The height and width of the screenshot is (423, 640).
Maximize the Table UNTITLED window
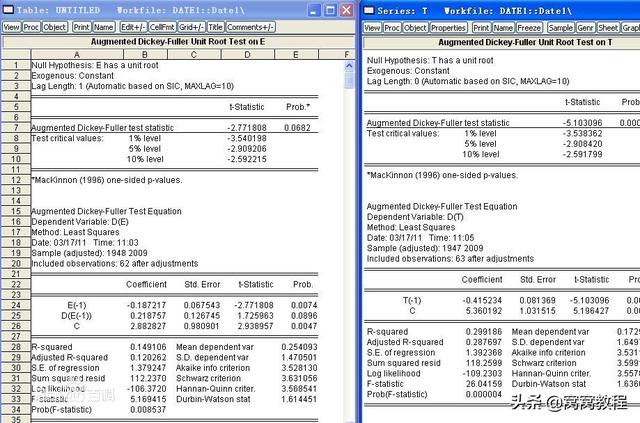coord(329,9)
